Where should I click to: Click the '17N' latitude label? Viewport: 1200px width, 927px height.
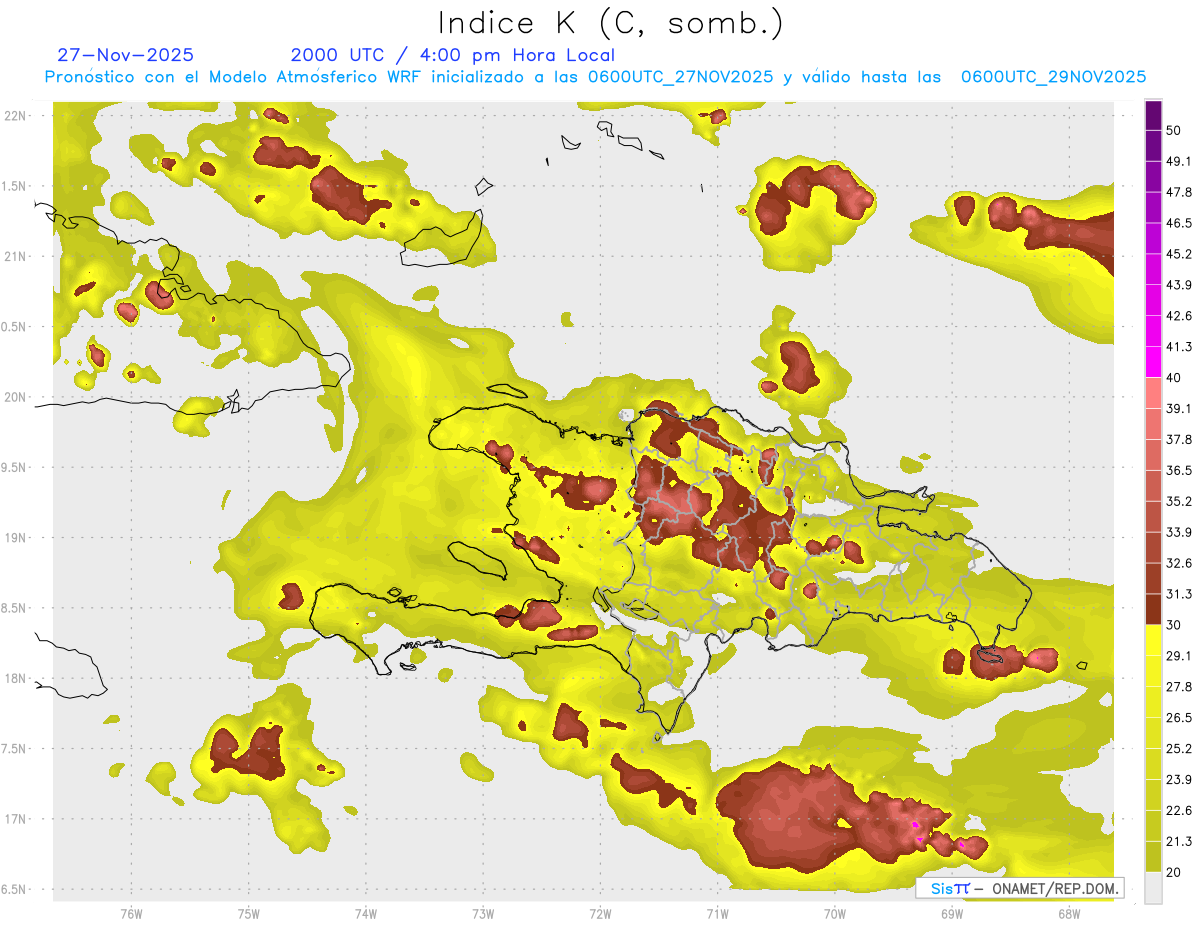point(15,819)
